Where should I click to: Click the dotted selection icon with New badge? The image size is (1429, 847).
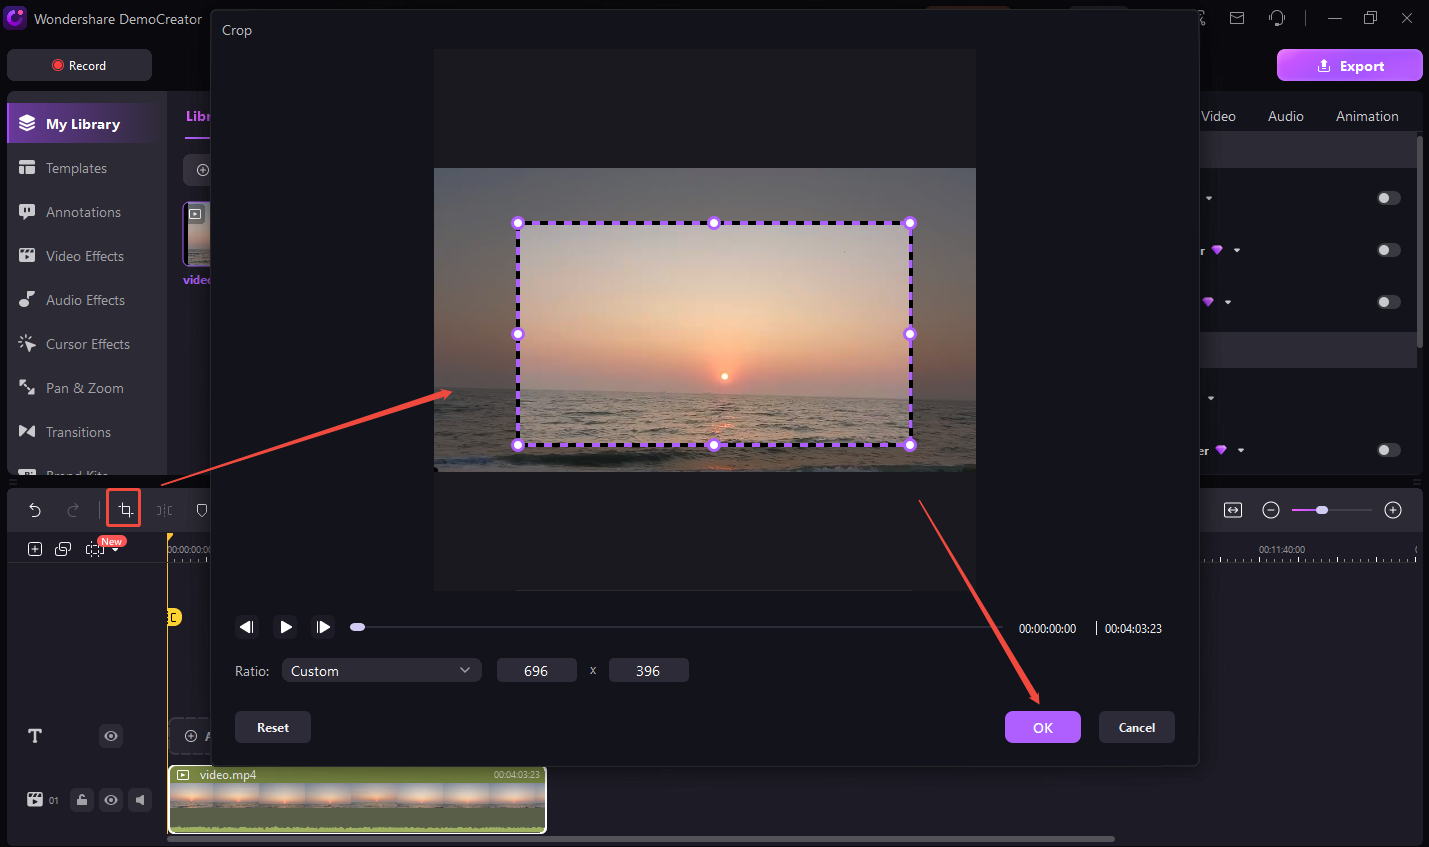click(x=95, y=549)
